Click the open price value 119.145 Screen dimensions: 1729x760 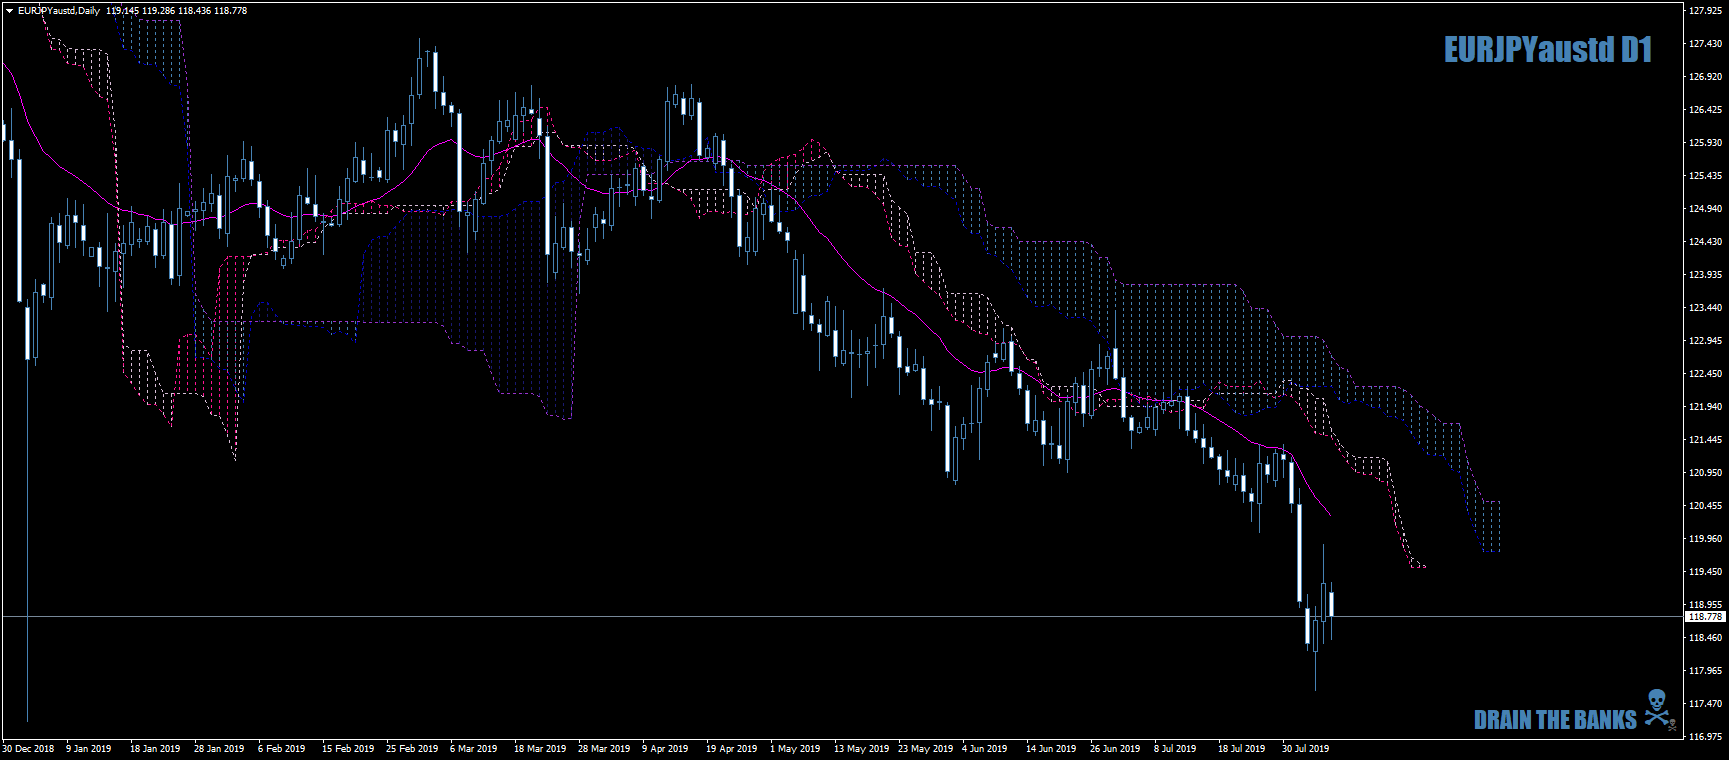[122, 11]
